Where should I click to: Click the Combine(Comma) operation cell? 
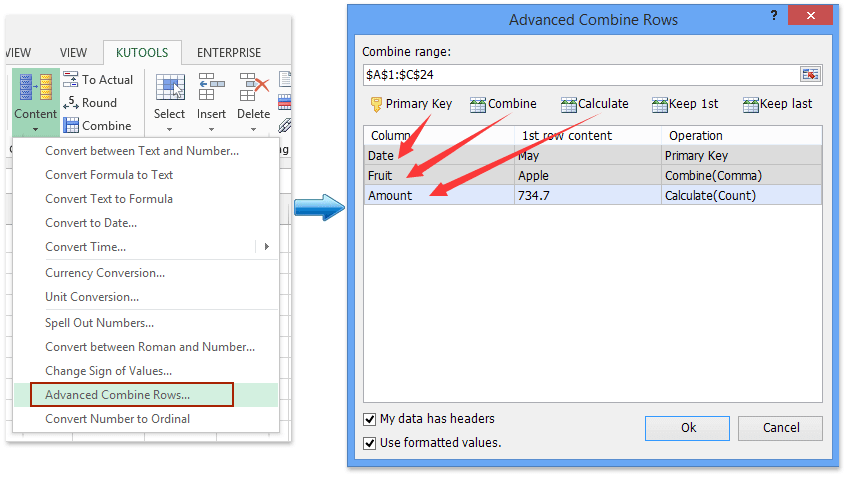(742, 175)
